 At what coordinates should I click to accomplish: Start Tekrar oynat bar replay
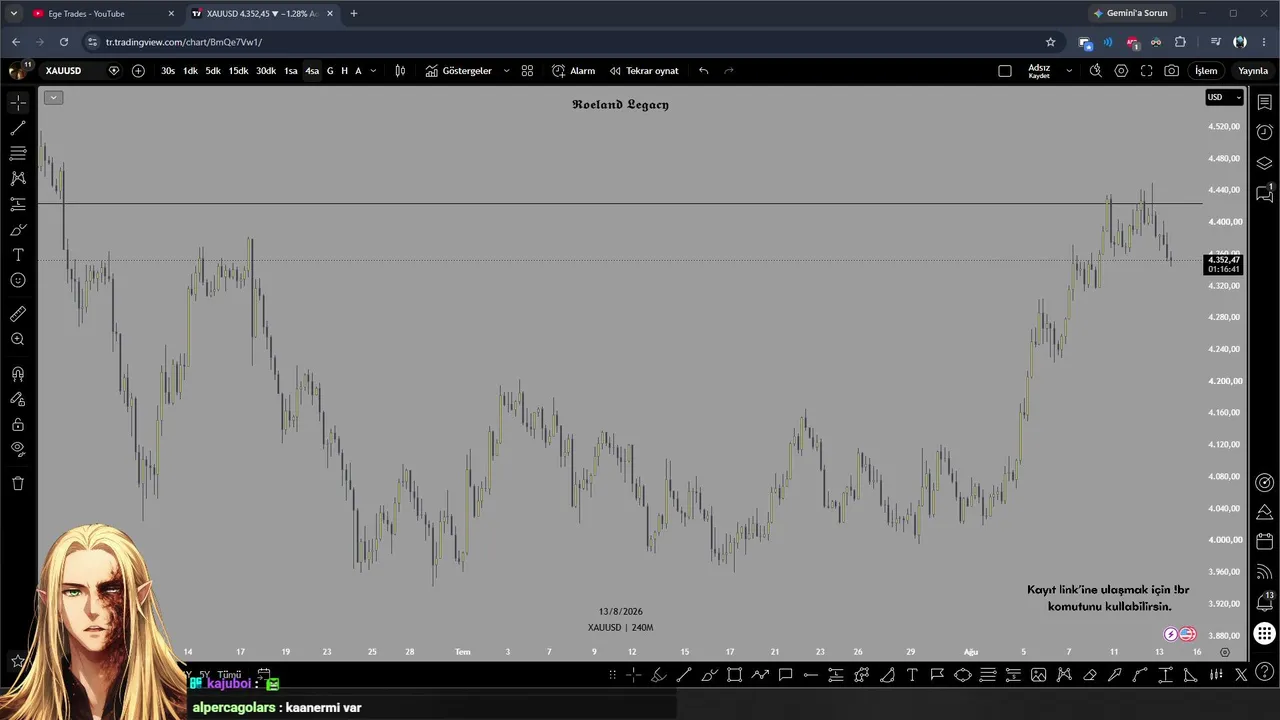point(644,71)
